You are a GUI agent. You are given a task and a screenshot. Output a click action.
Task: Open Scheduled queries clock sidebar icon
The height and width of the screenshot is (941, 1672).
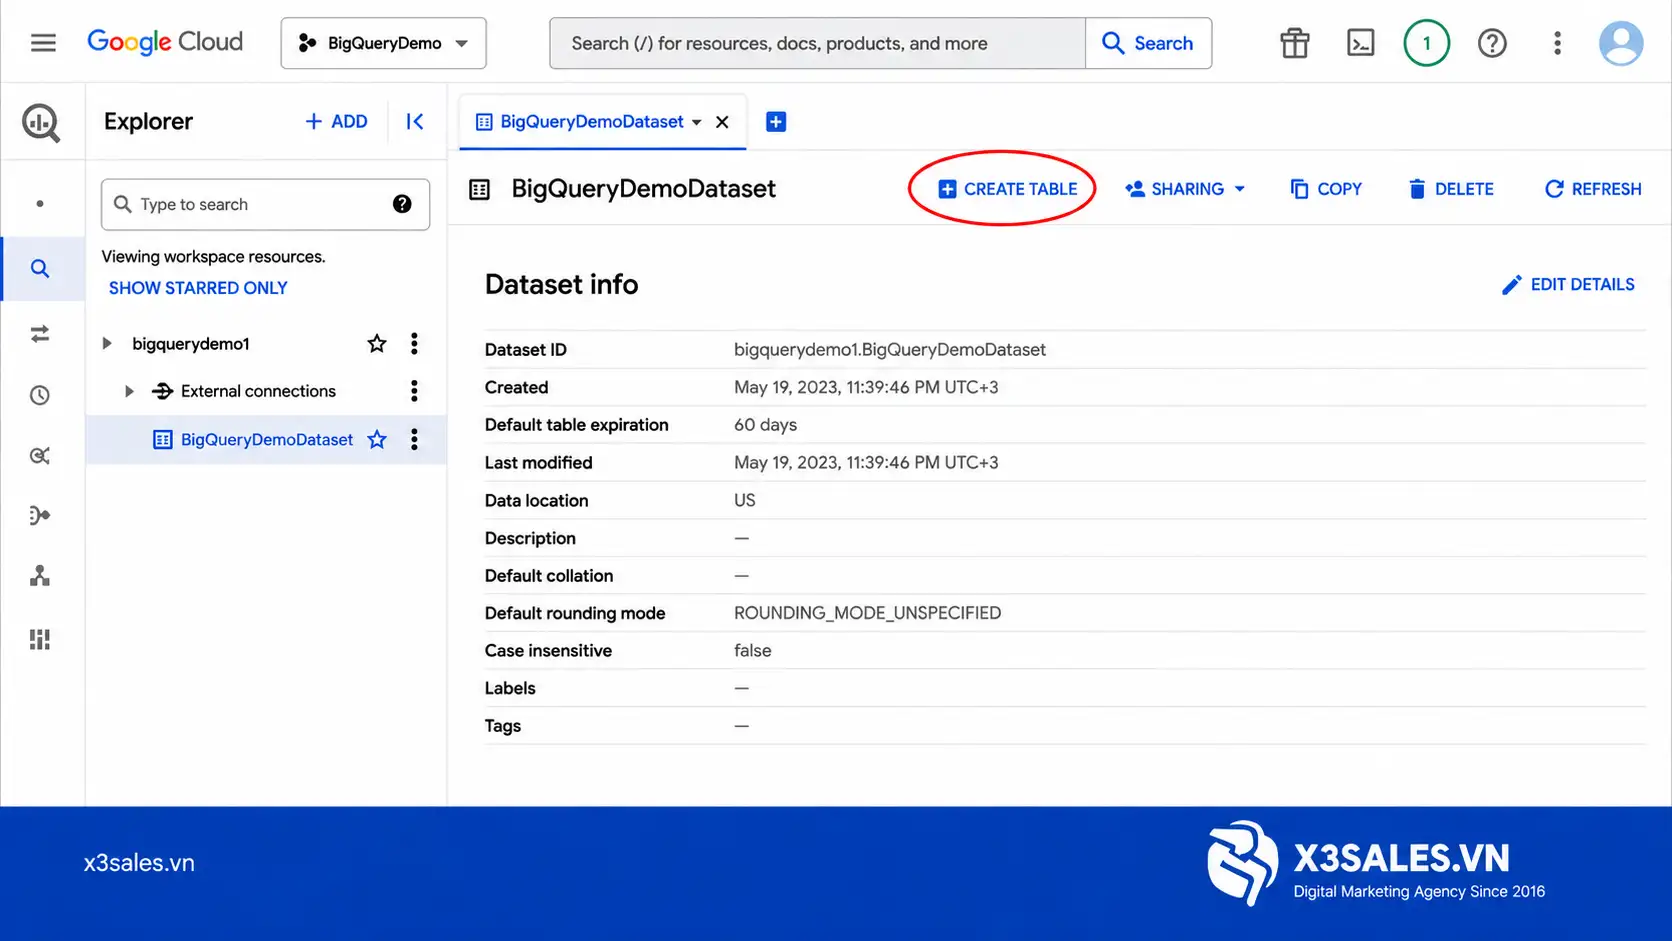click(40, 395)
